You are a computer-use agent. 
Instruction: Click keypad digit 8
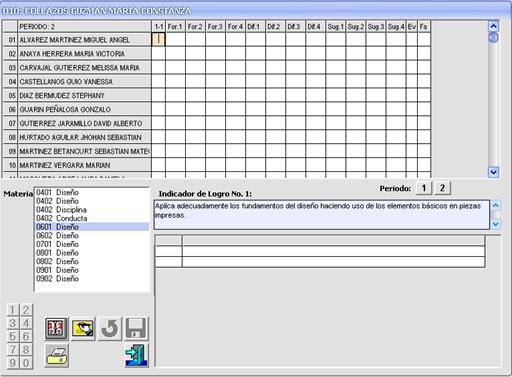click(26, 350)
